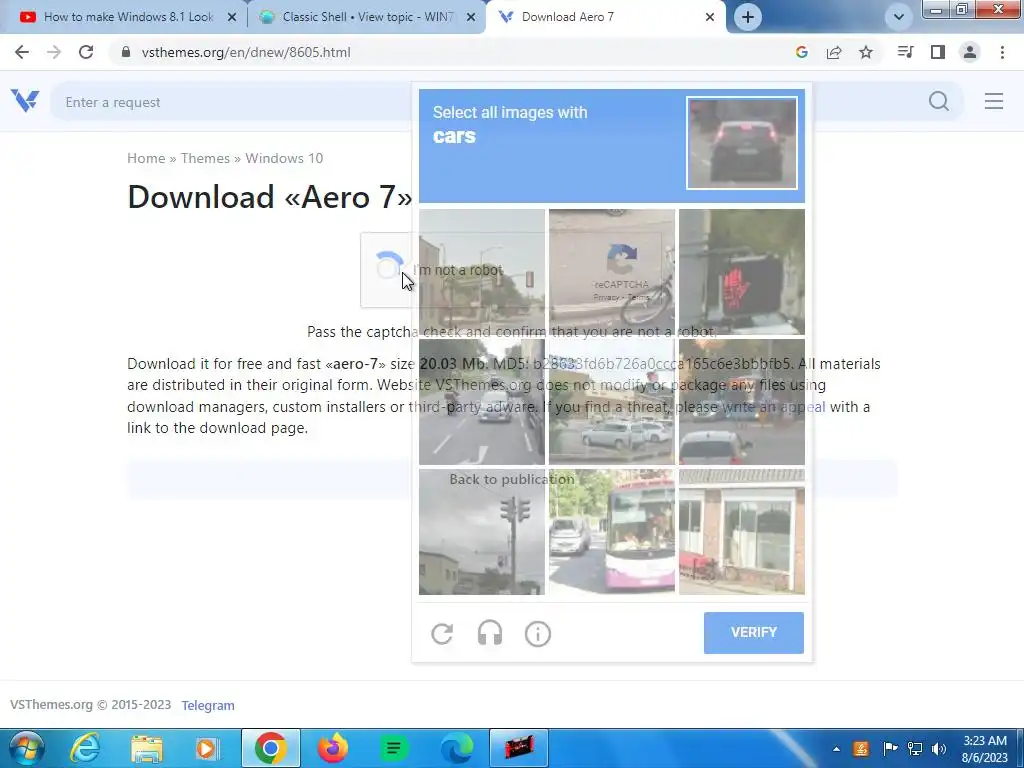Select captcha tile with parked bicycle
This screenshot has height=768, width=1024.
(612, 272)
